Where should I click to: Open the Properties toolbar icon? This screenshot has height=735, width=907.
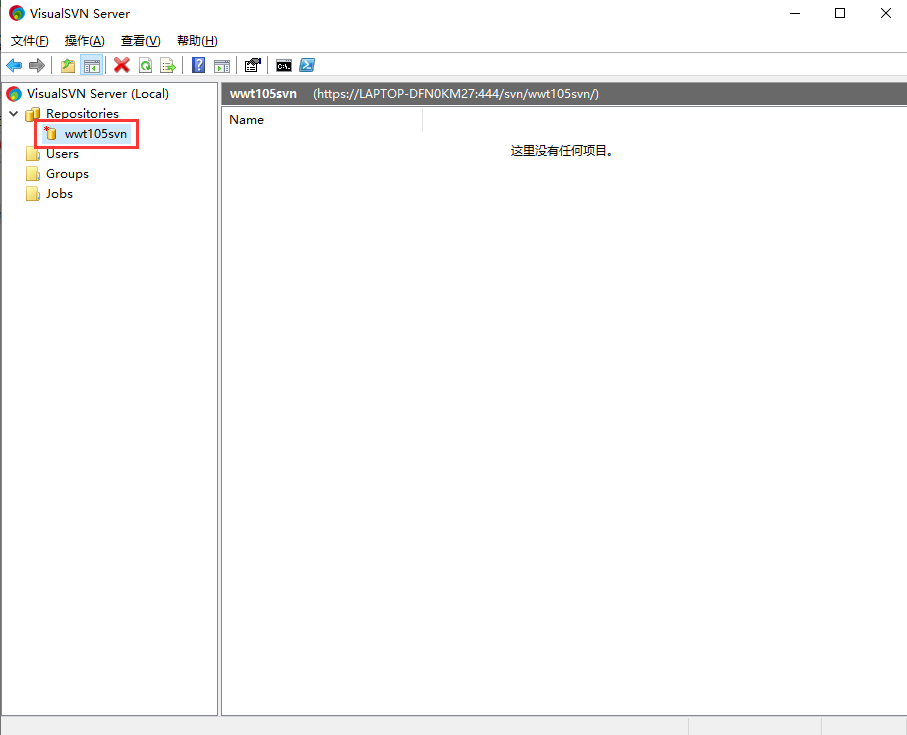[x=252, y=66]
